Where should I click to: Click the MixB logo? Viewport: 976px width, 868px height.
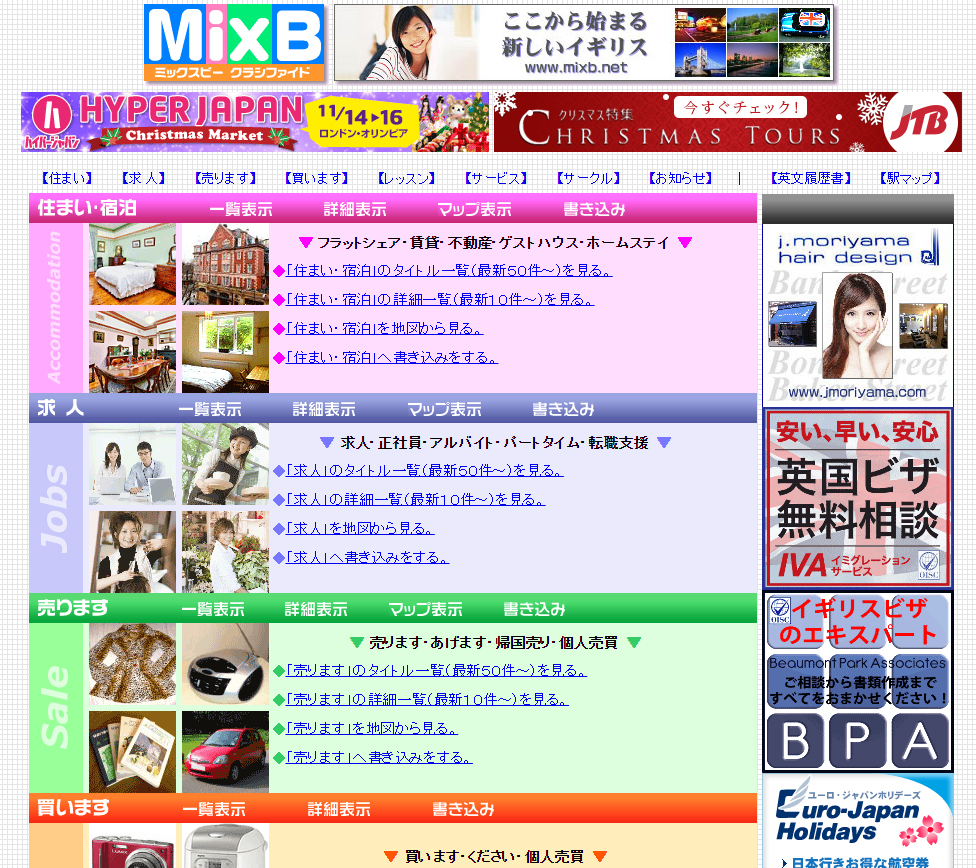pyautogui.click(x=234, y=42)
